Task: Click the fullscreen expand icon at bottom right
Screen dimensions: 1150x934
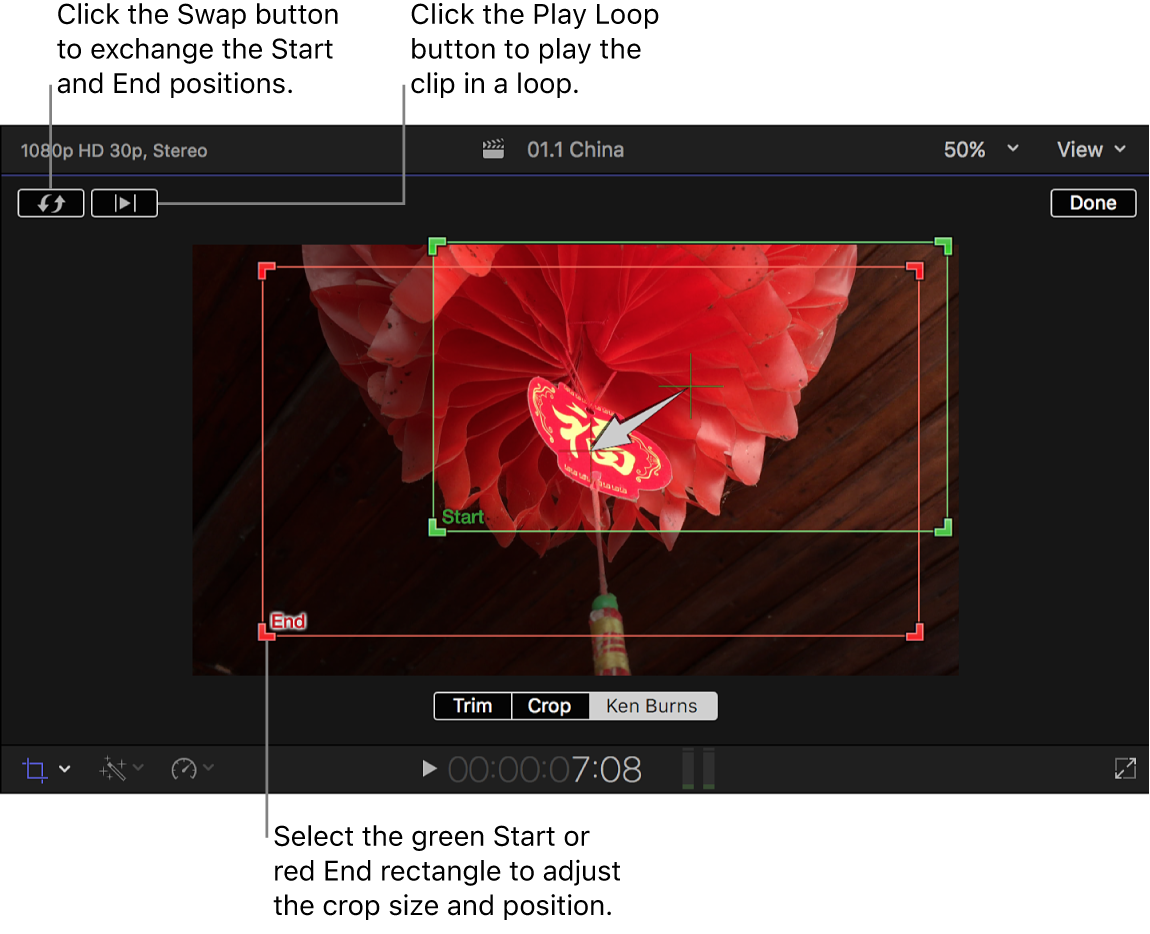Action: point(1124,769)
